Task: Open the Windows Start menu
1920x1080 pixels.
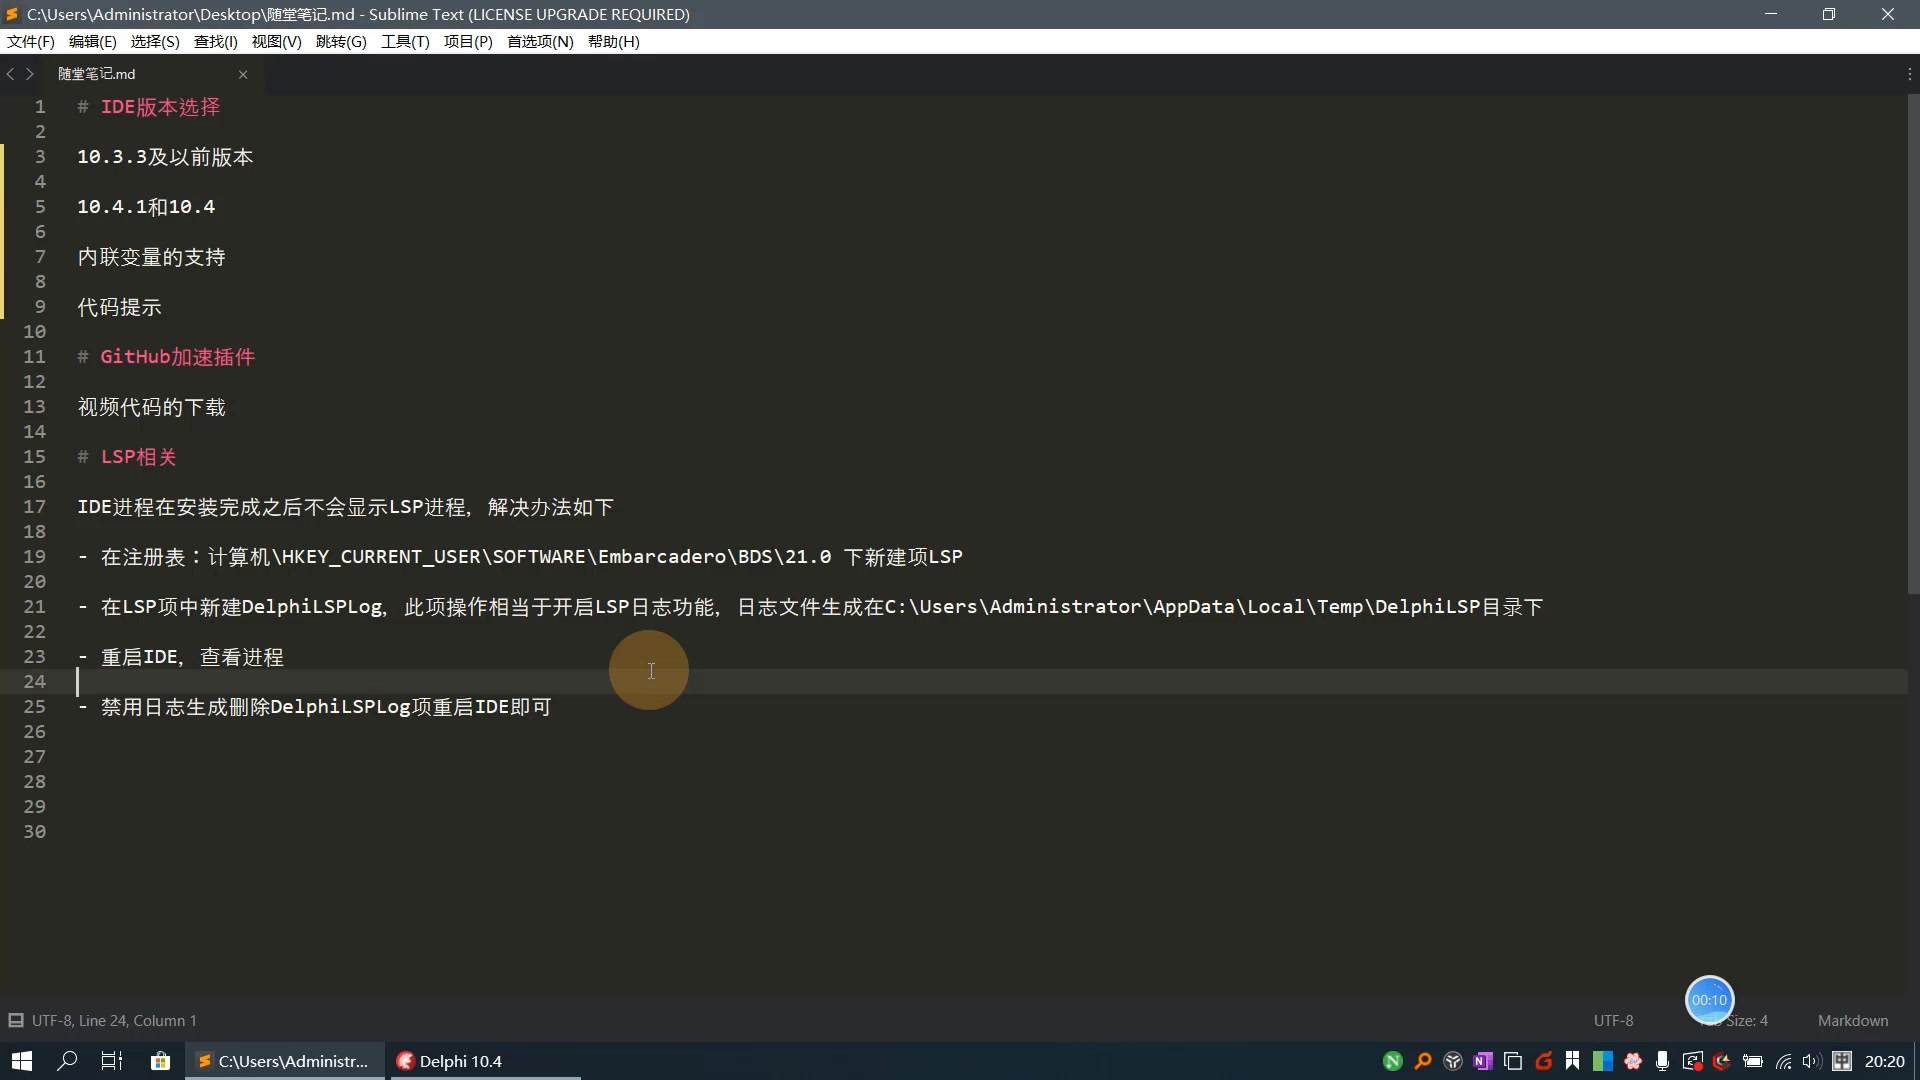Action: (22, 1061)
